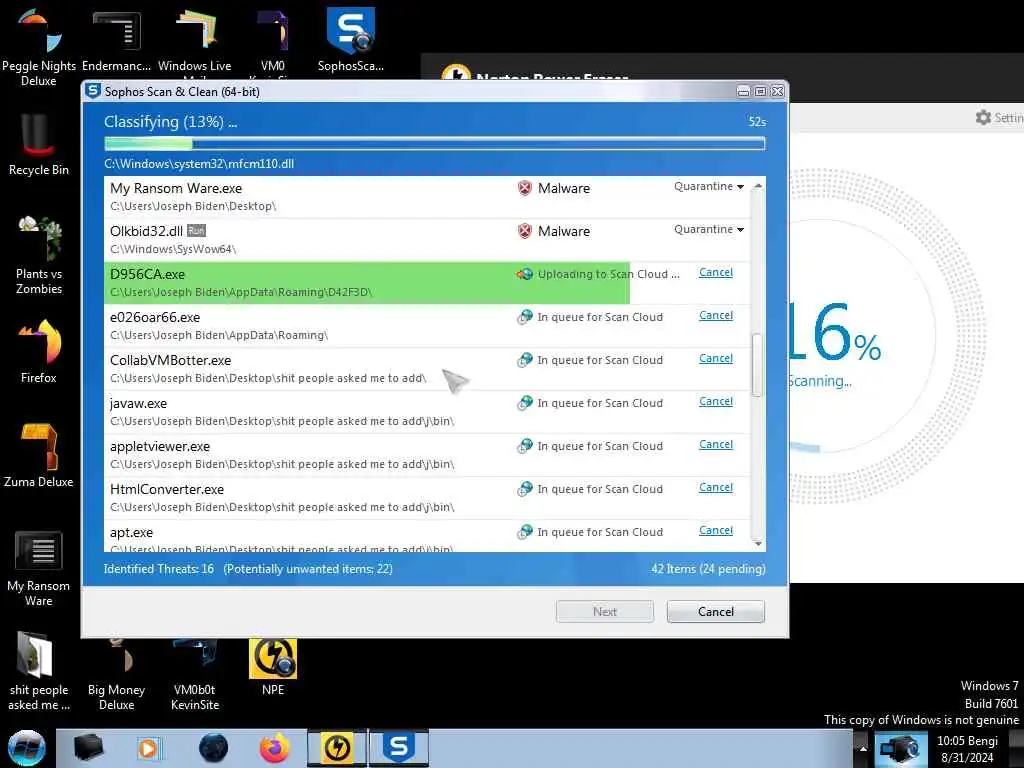Click the upload cloud icon for D956CA.exe

(524, 274)
